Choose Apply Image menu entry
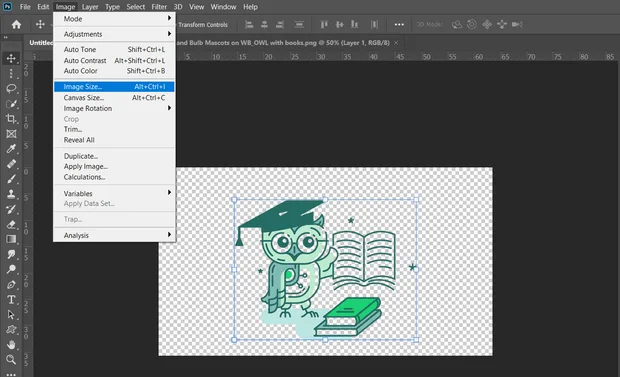The height and width of the screenshot is (377, 620). [x=114, y=166]
